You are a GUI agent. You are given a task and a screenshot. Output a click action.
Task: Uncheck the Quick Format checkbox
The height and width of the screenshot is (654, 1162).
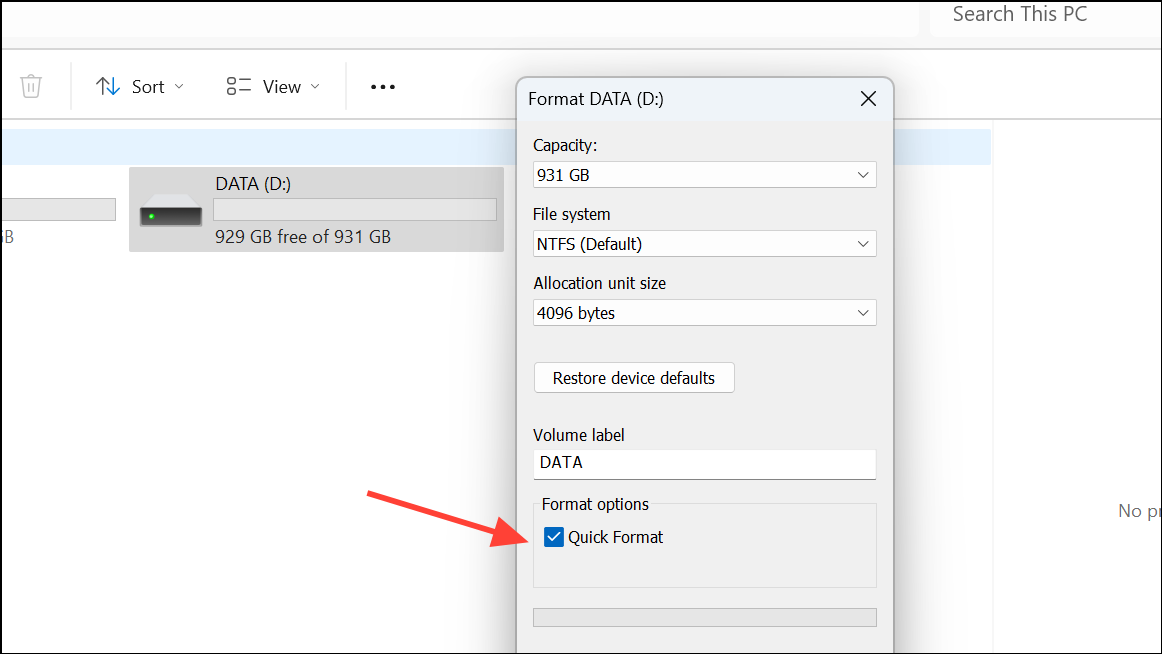tap(554, 537)
